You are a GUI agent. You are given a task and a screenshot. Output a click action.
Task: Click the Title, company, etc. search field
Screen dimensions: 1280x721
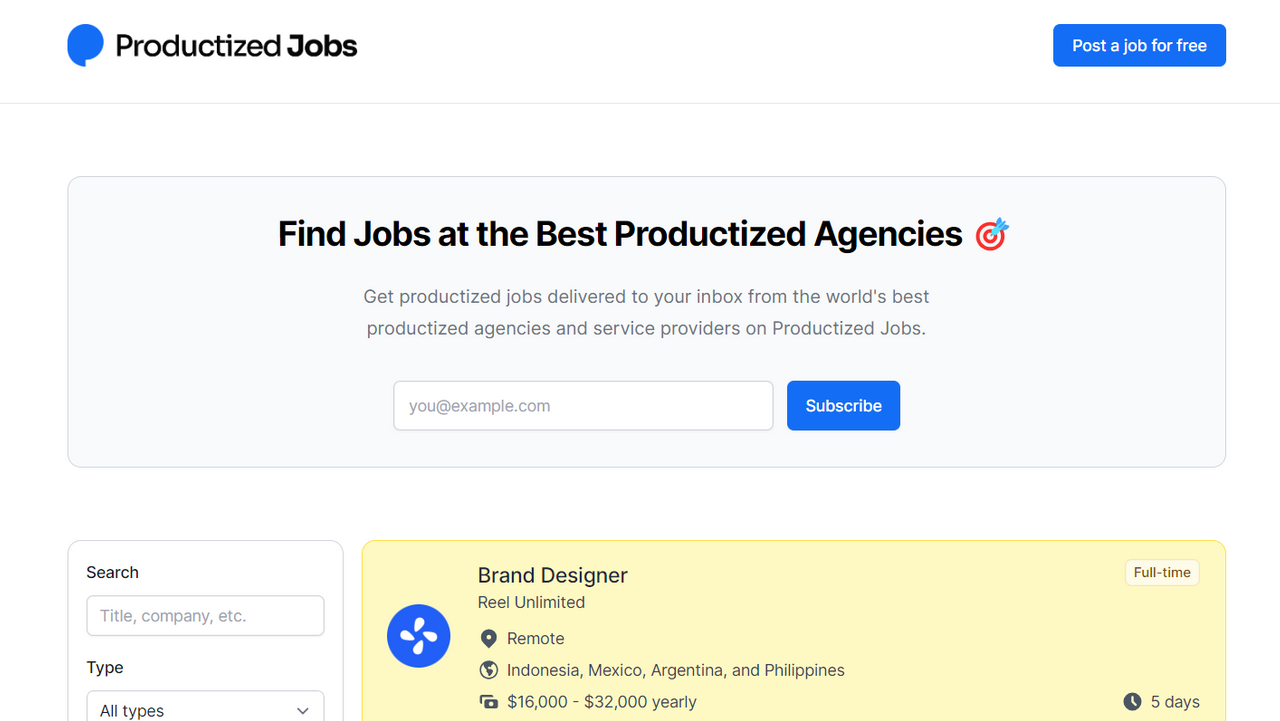coord(205,616)
